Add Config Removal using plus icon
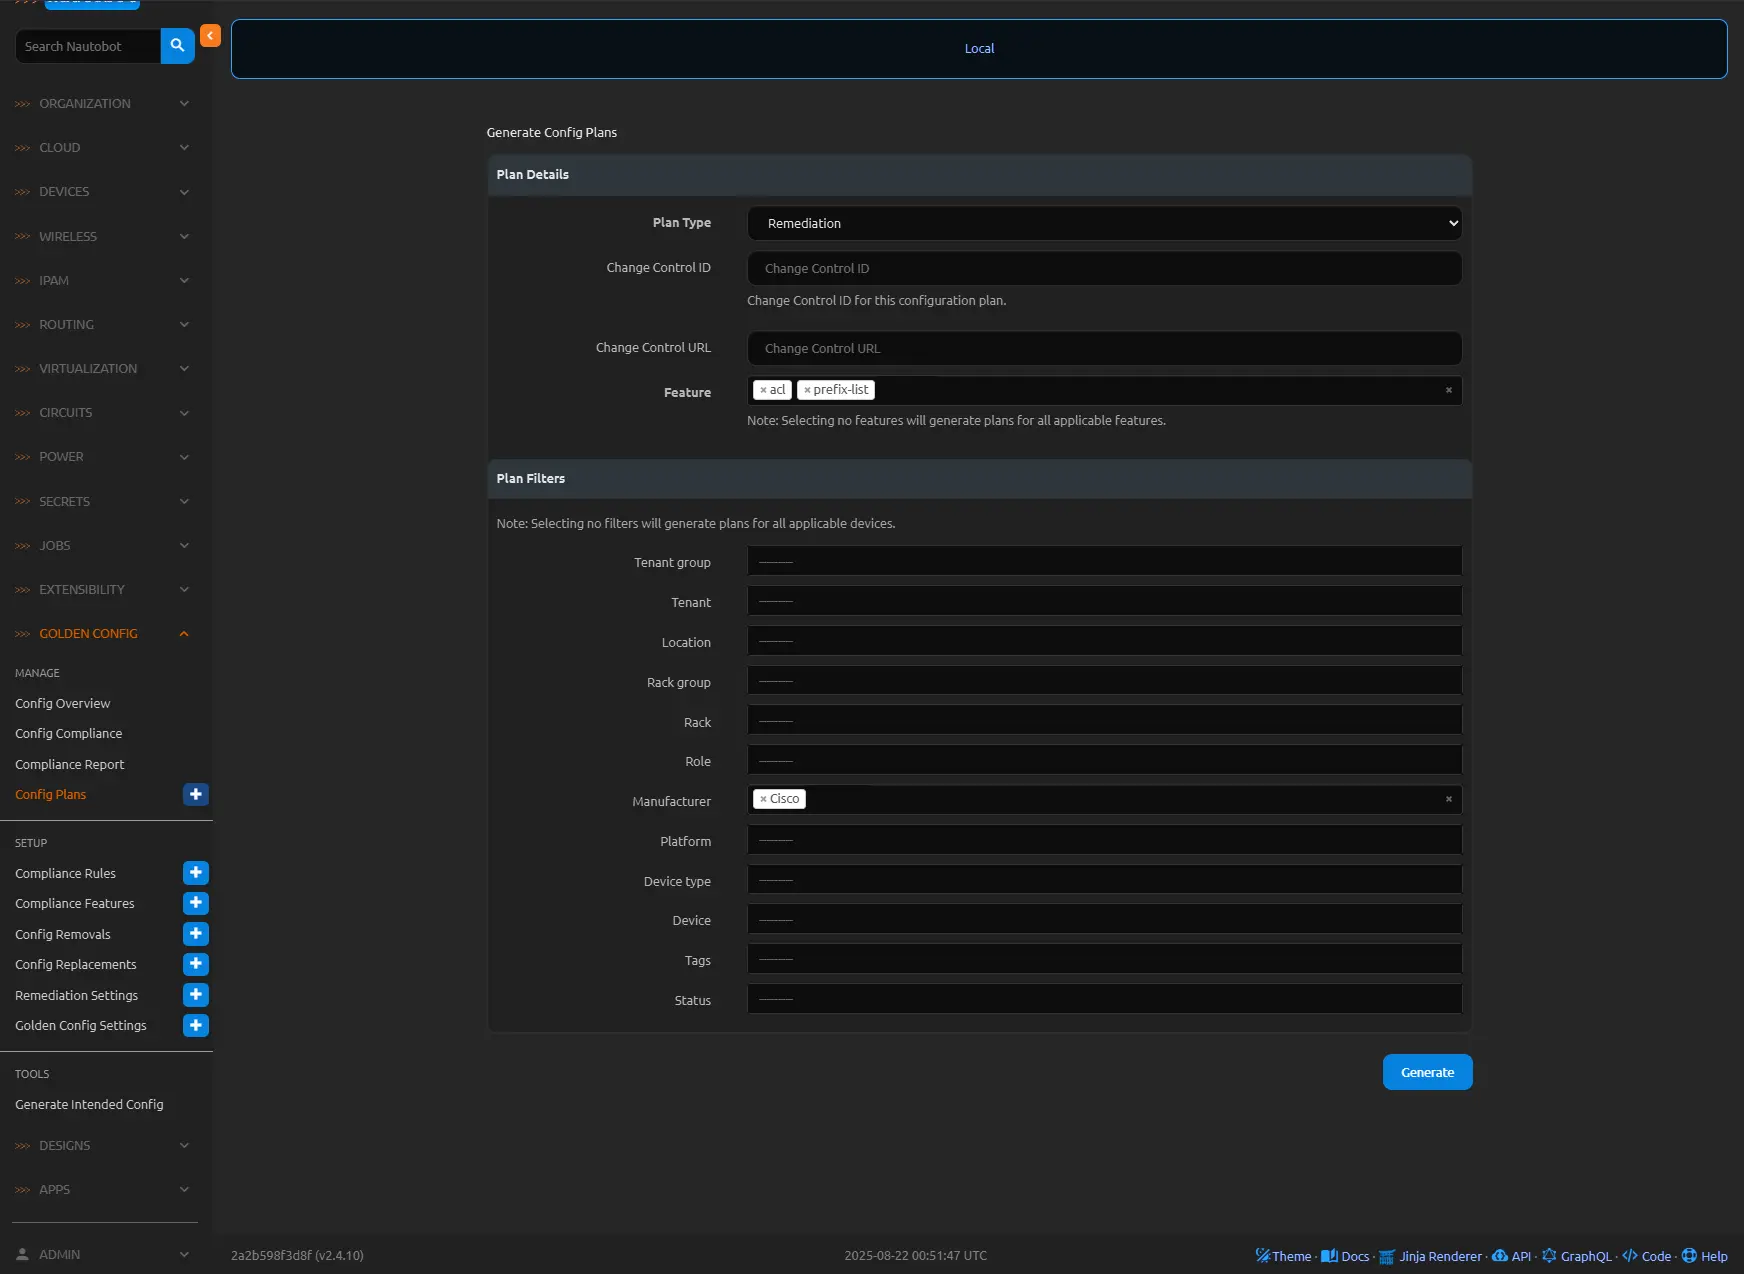 coord(196,934)
